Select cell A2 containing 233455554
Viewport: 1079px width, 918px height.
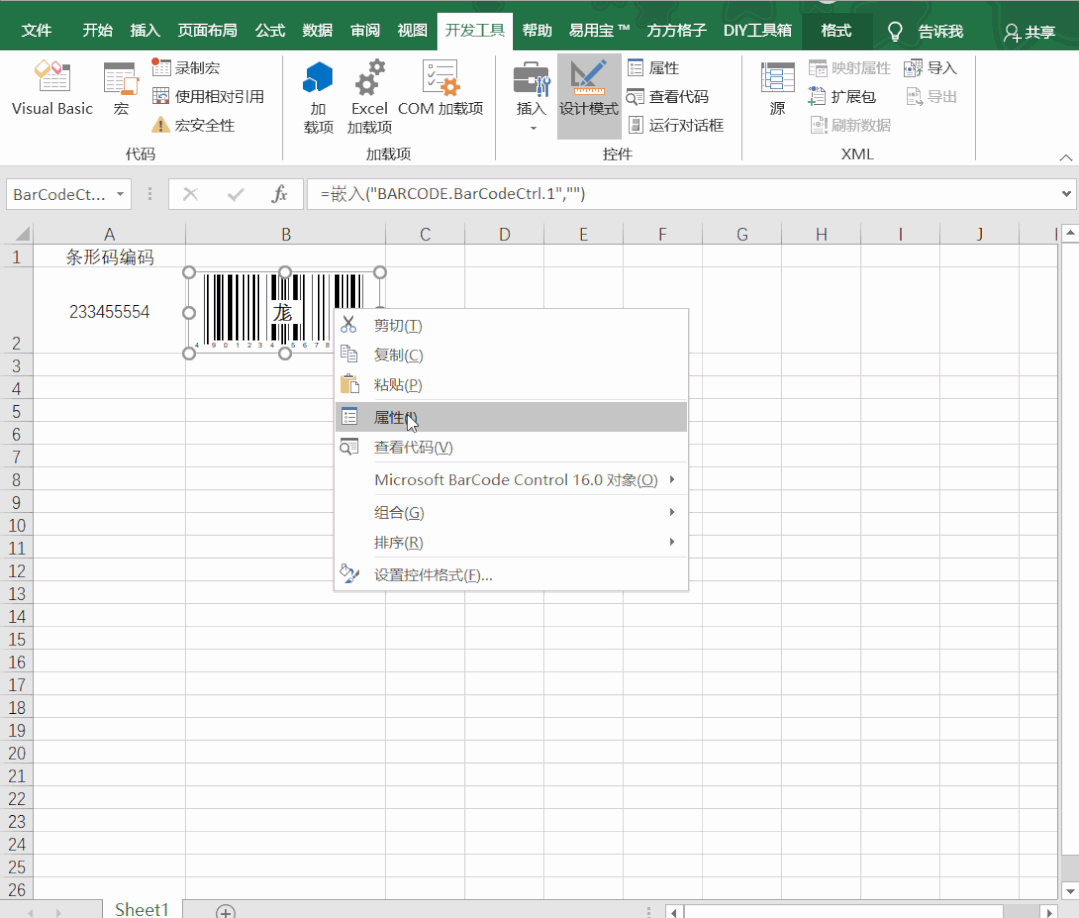109,312
